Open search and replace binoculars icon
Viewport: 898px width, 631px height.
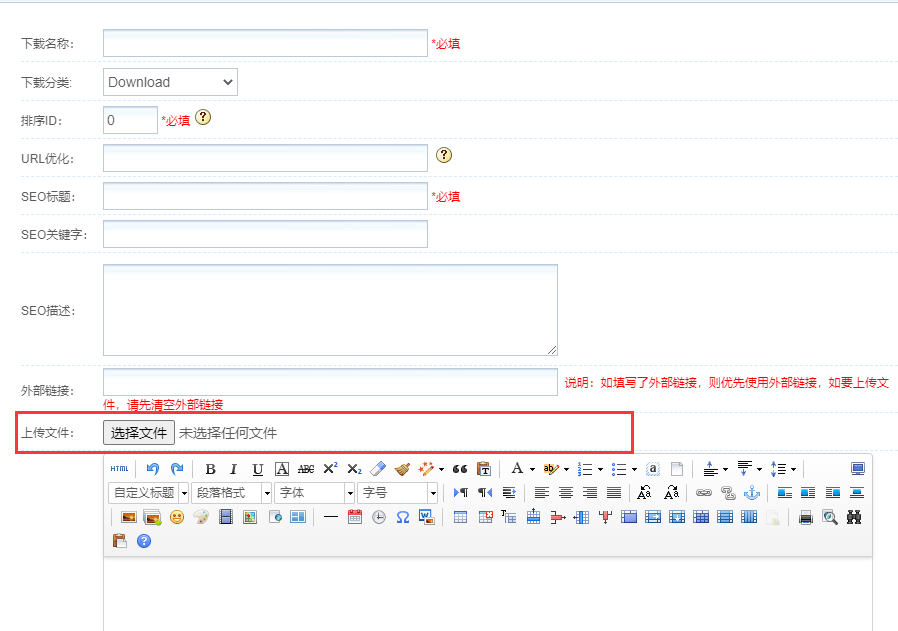[853, 517]
